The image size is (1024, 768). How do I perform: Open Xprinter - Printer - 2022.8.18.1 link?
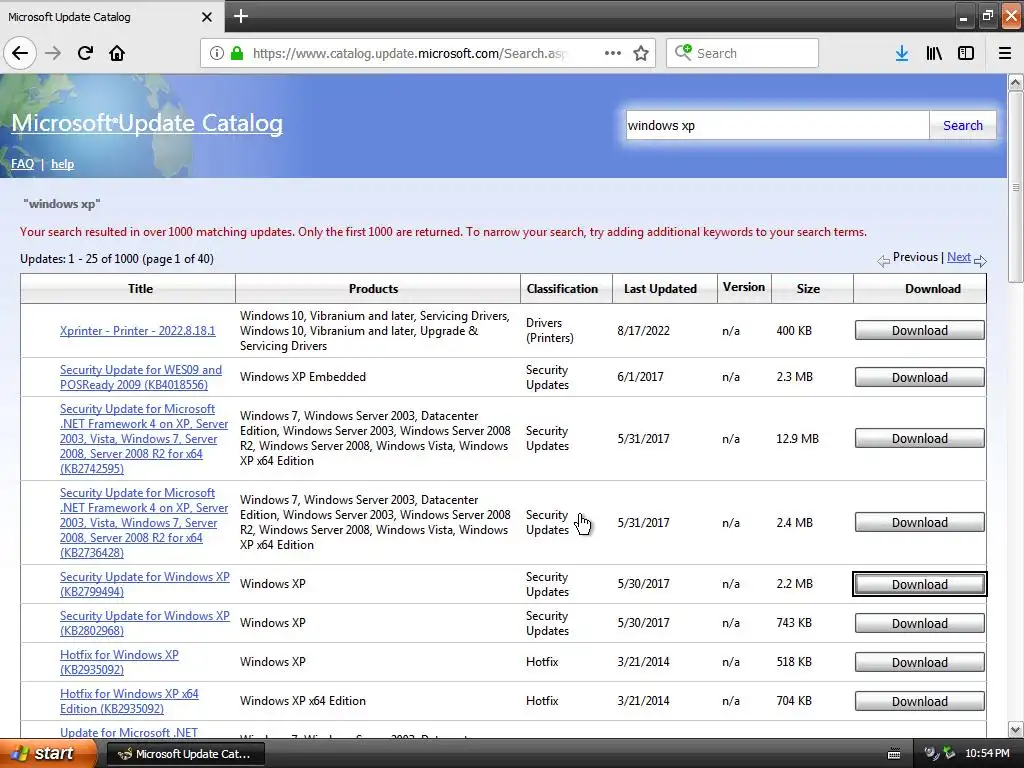click(137, 330)
